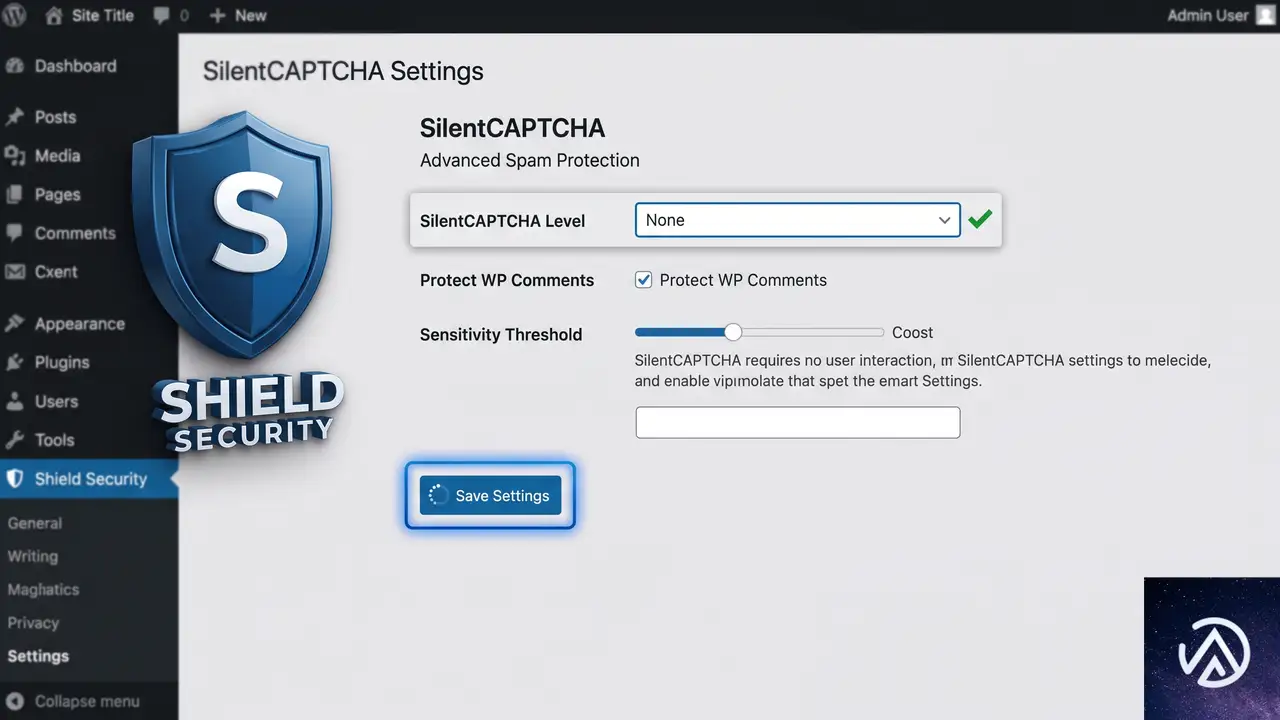Open the Pages menu item
1280x720 pixels.
(57, 195)
